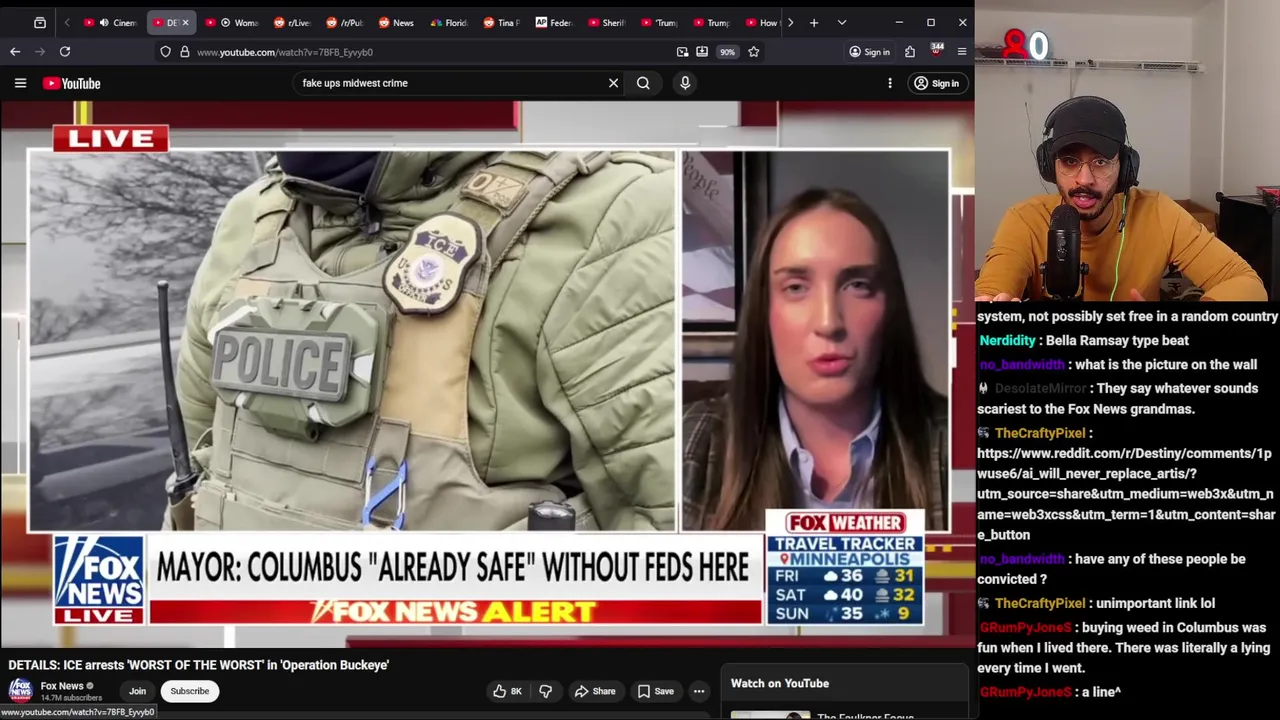Like the video showing 8K likes

click(507, 691)
